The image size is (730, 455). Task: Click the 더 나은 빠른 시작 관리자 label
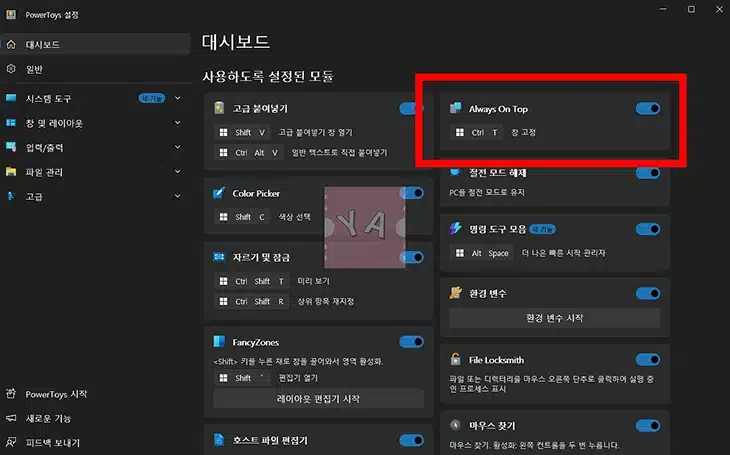[x=563, y=253]
